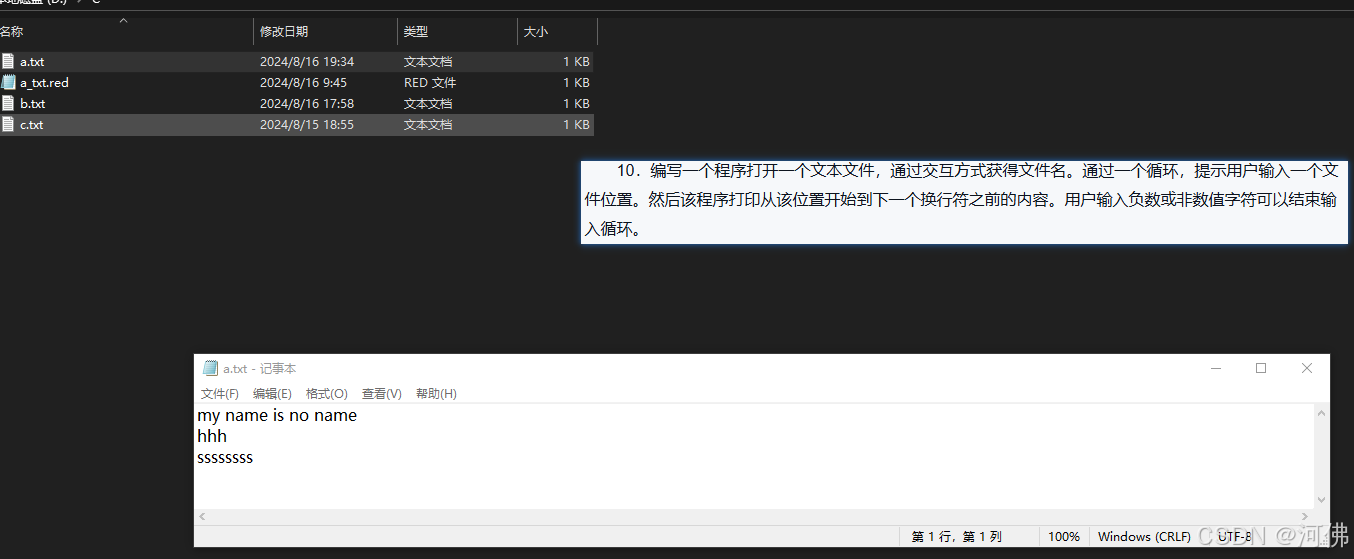Image resolution: width=1354 pixels, height=559 pixels.
Task: Click the a.txt - 记事本 window title
Action: coord(259,369)
